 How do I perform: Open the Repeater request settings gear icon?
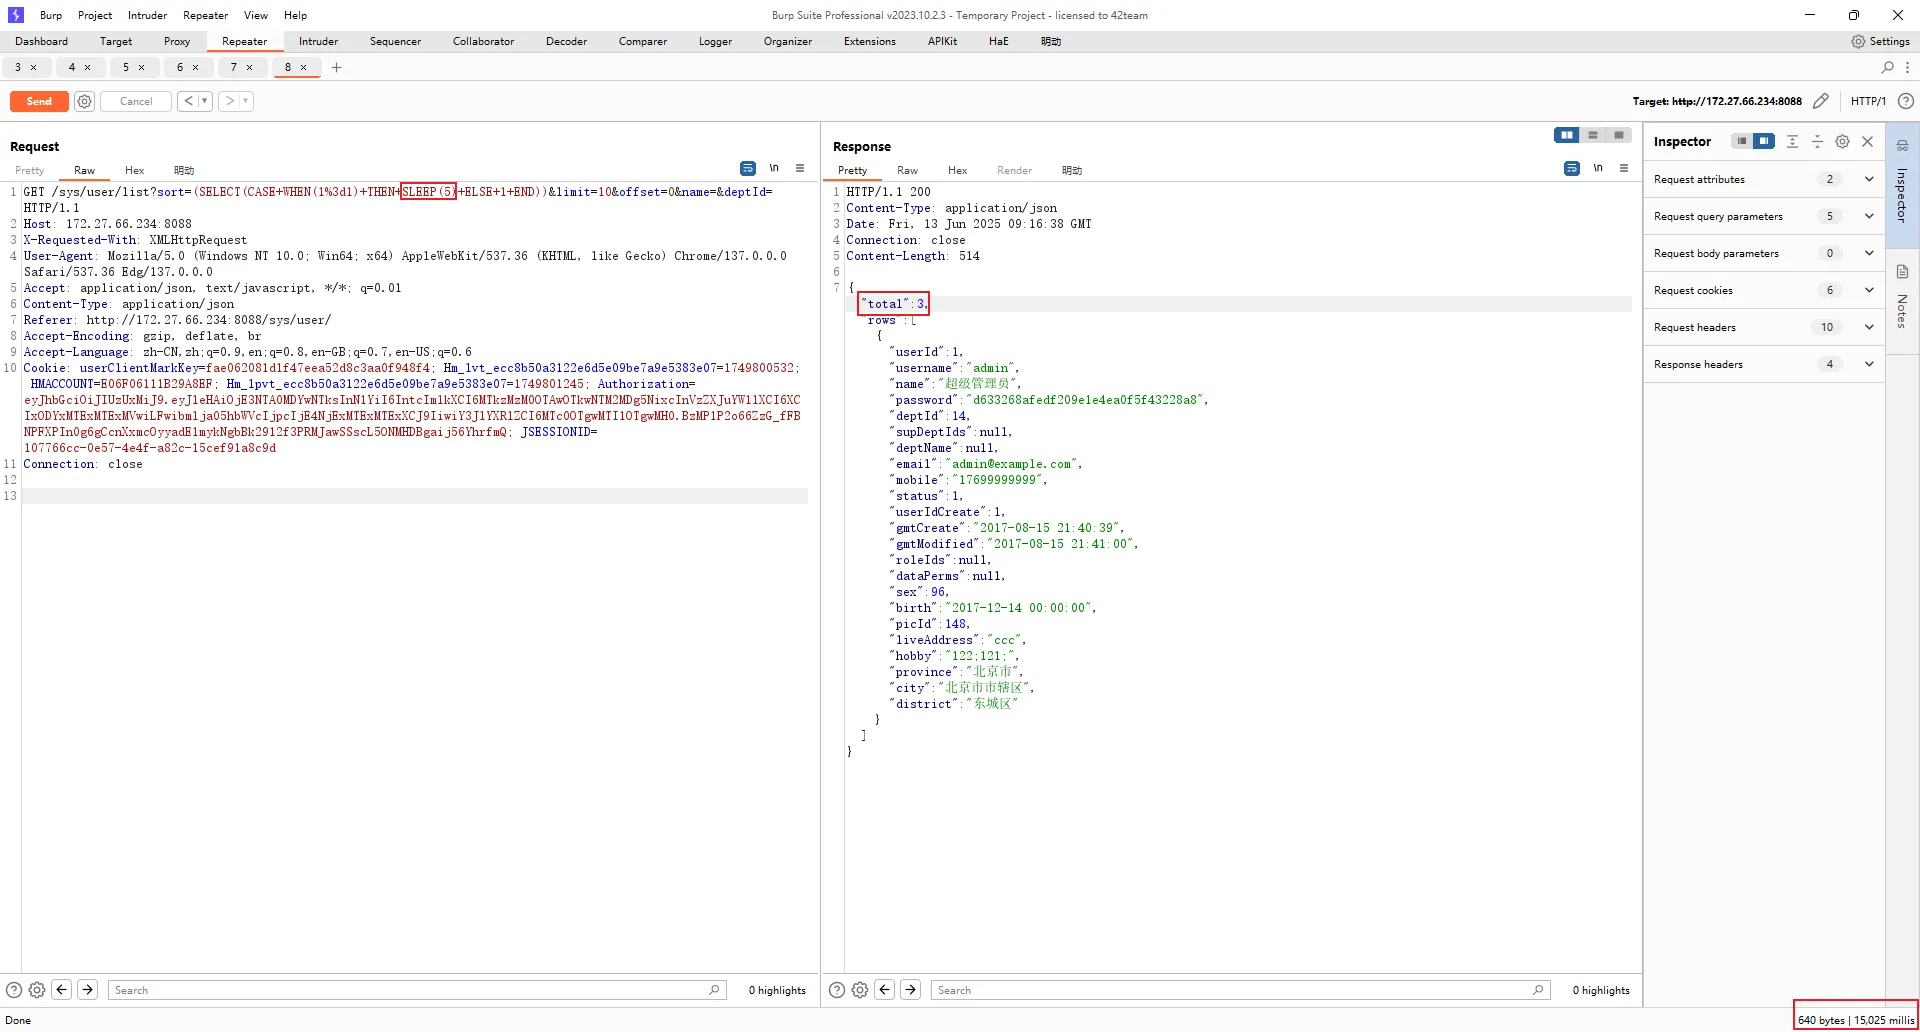click(x=84, y=101)
